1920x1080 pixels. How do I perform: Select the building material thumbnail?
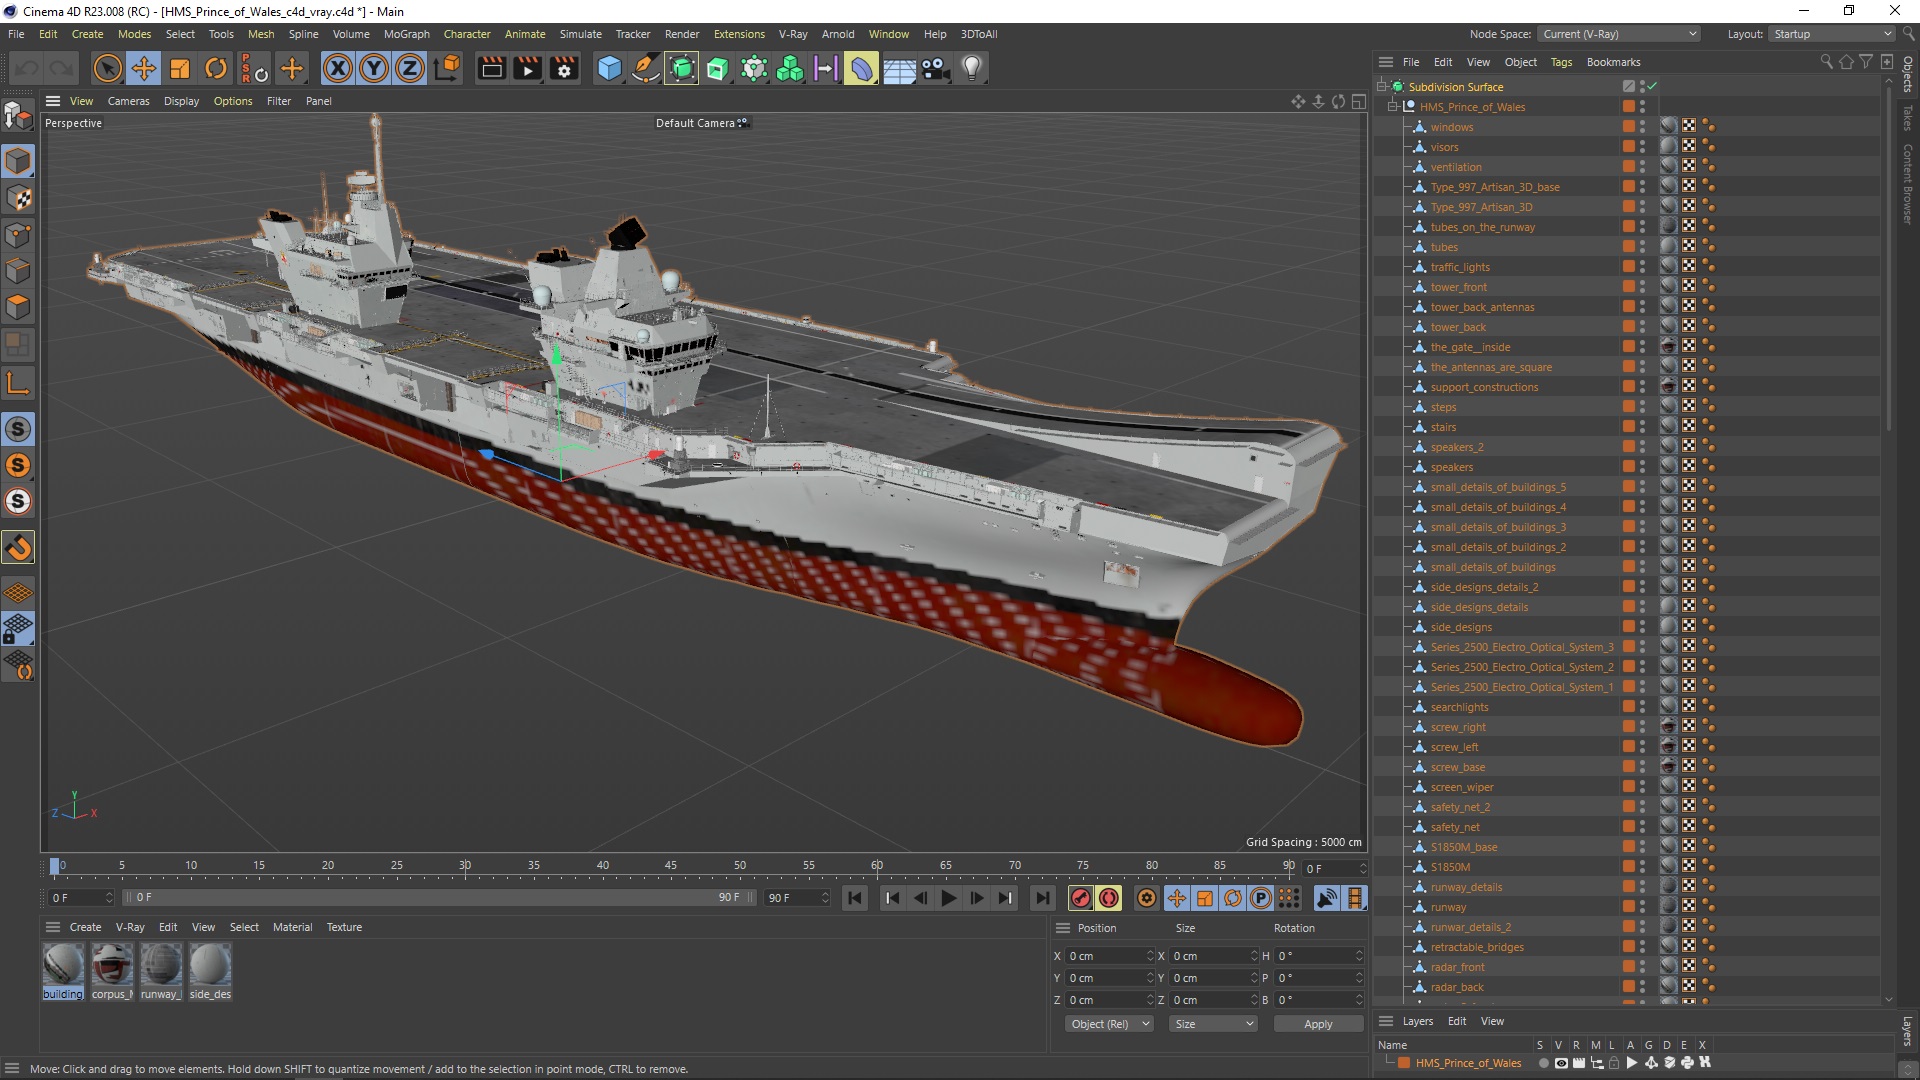pos(62,967)
